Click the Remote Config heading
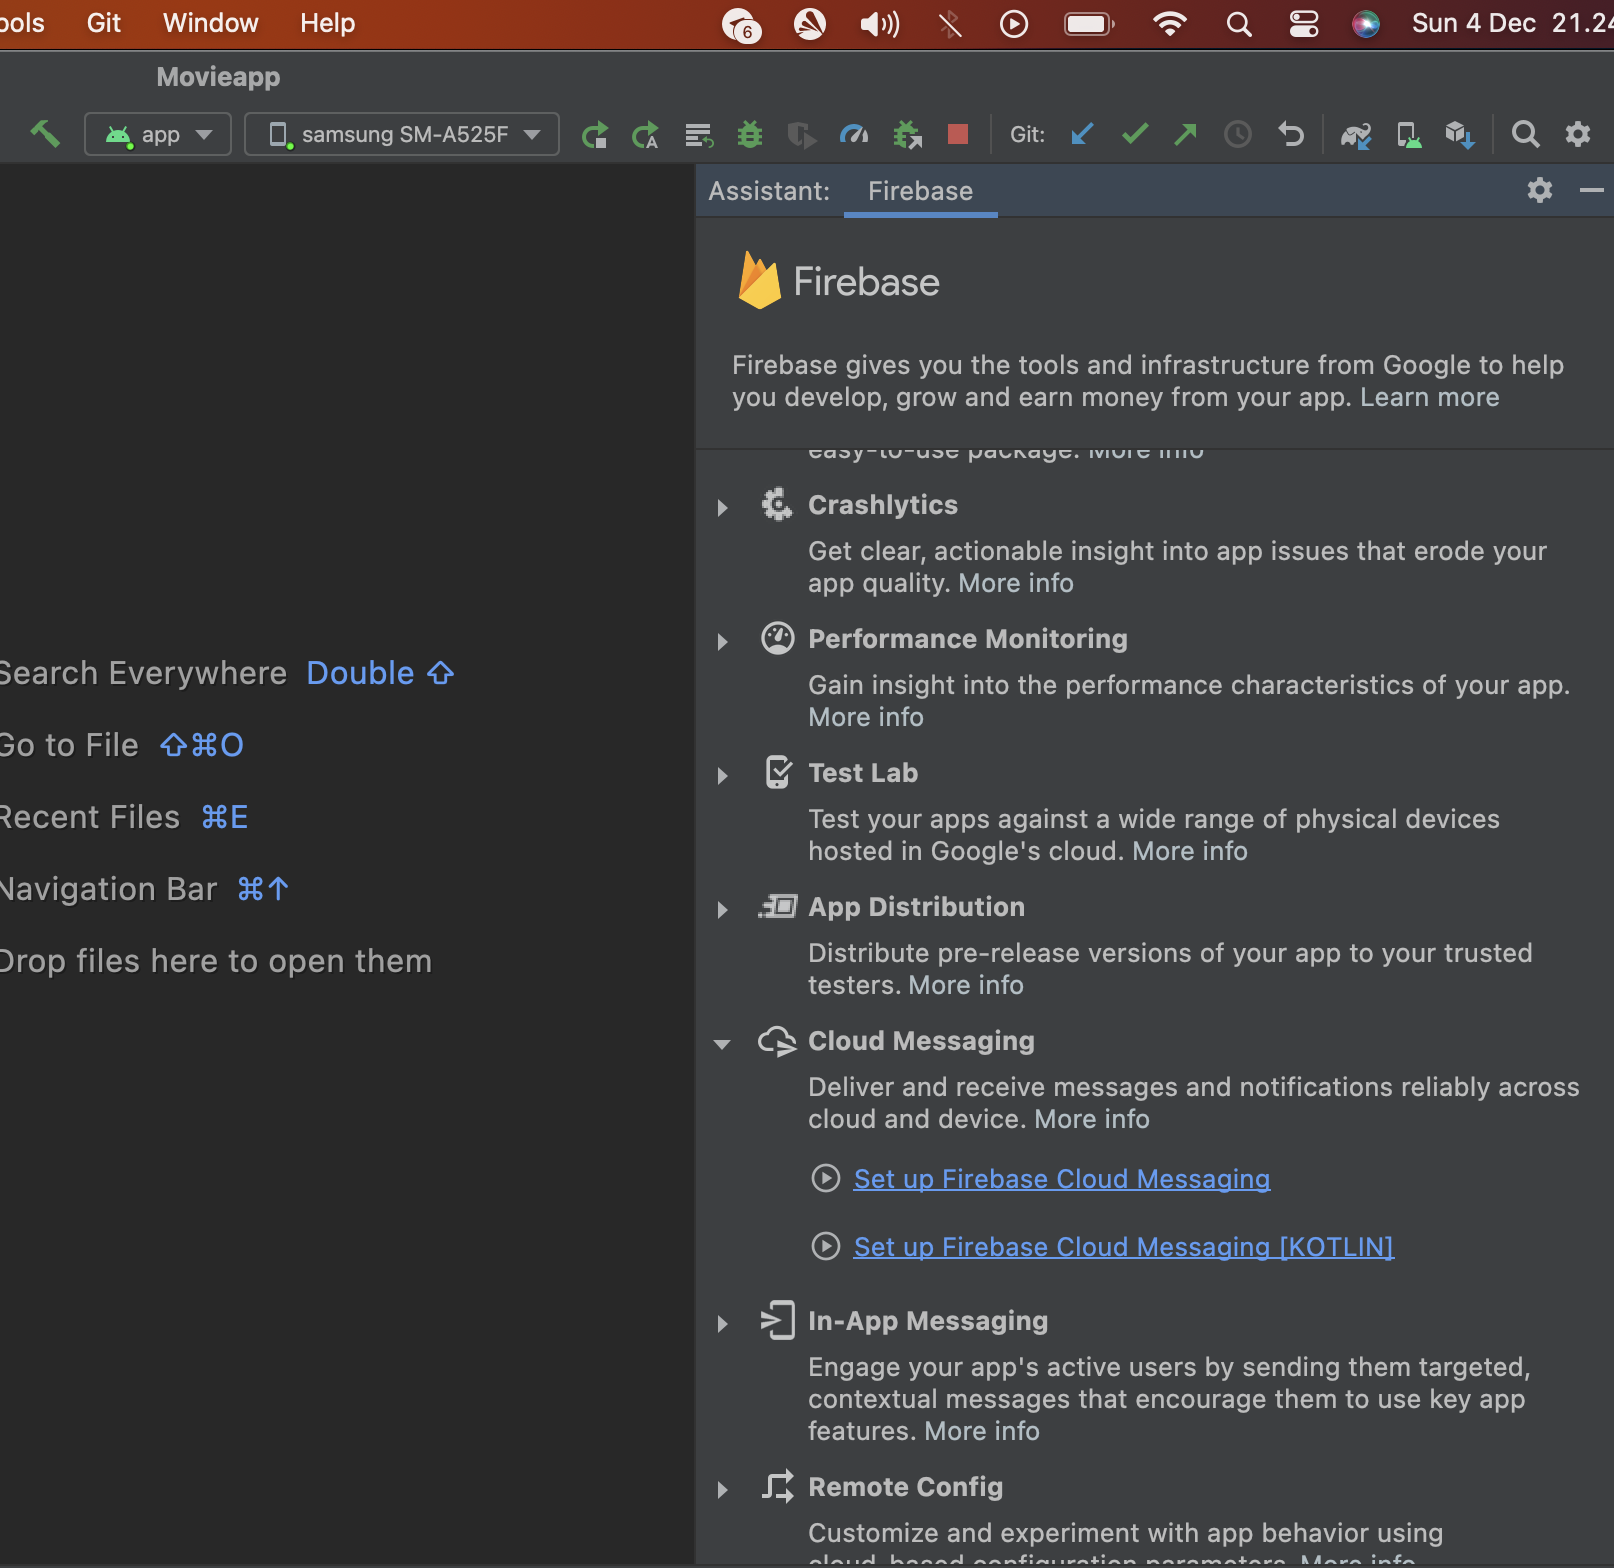The image size is (1614, 1568). [905, 1487]
